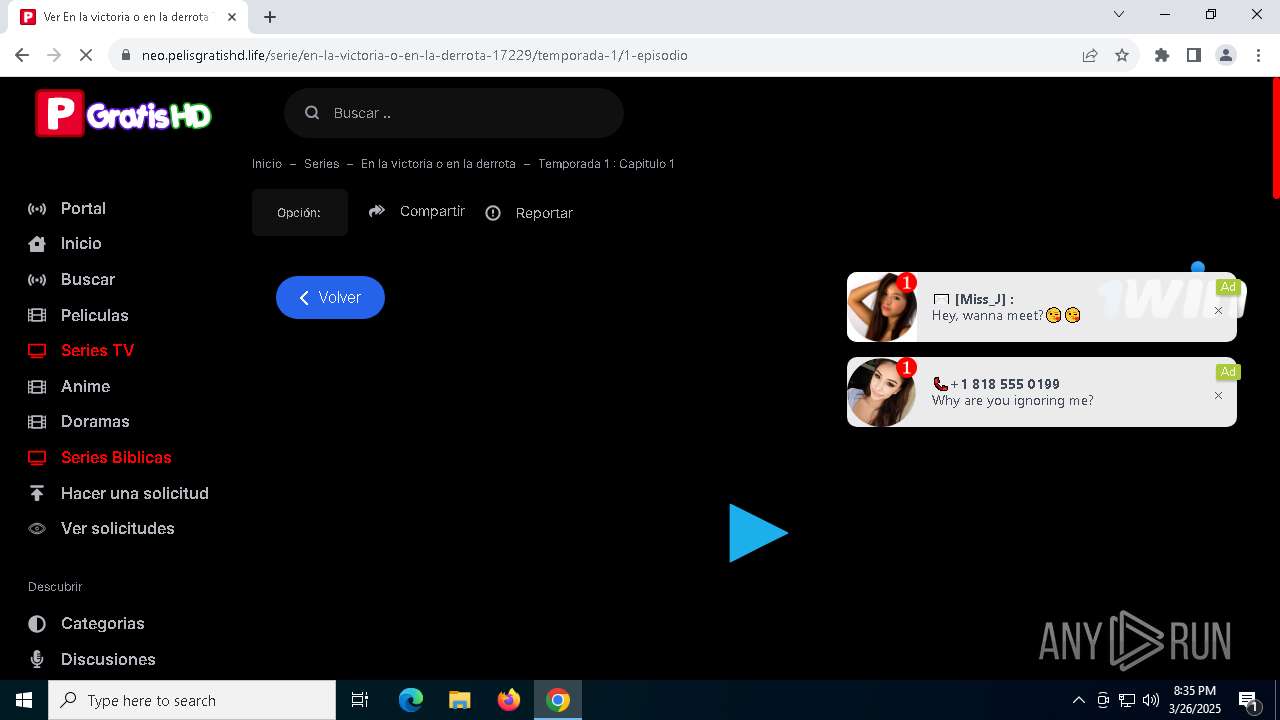Click the Why are you ignoring me? text

coord(1012,400)
